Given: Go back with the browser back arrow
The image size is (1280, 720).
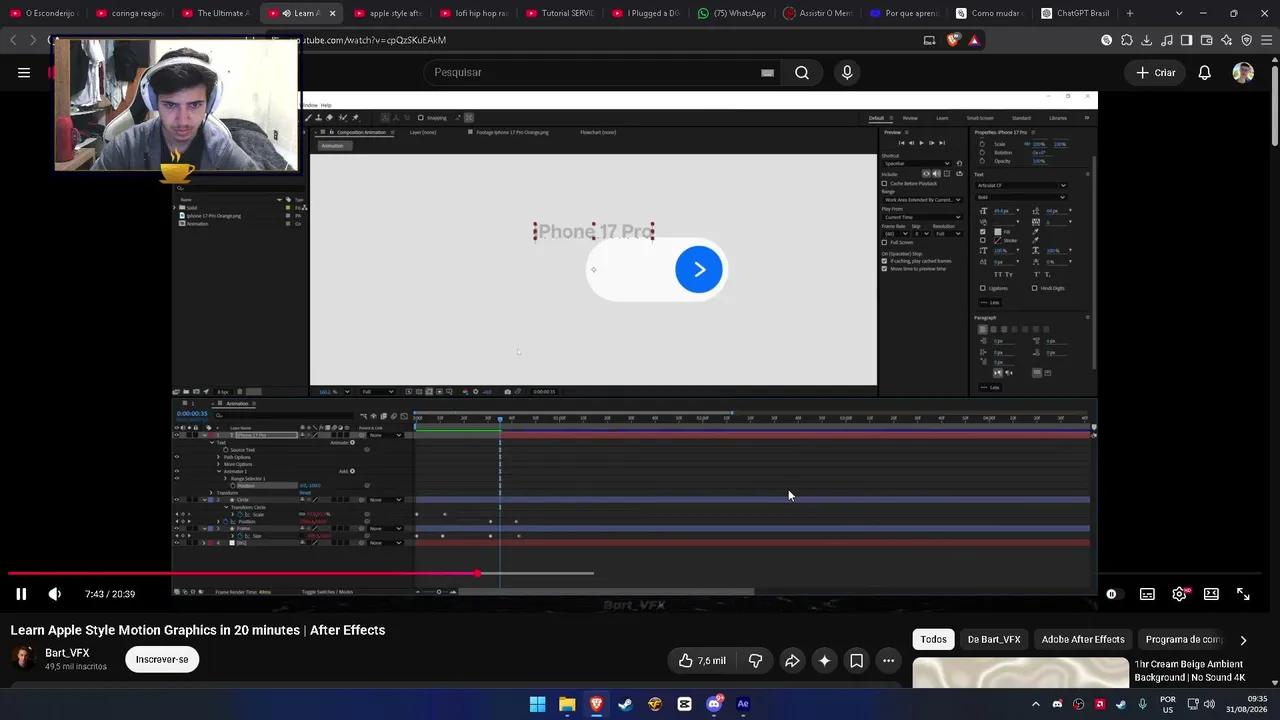Looking at the screenshot, I should (13, 40).
